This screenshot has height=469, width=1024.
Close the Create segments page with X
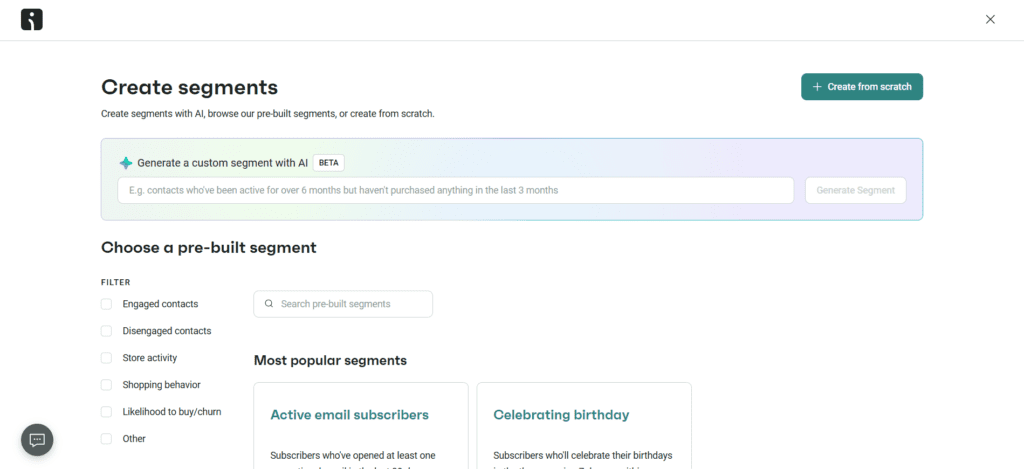(x=990, y=19)
